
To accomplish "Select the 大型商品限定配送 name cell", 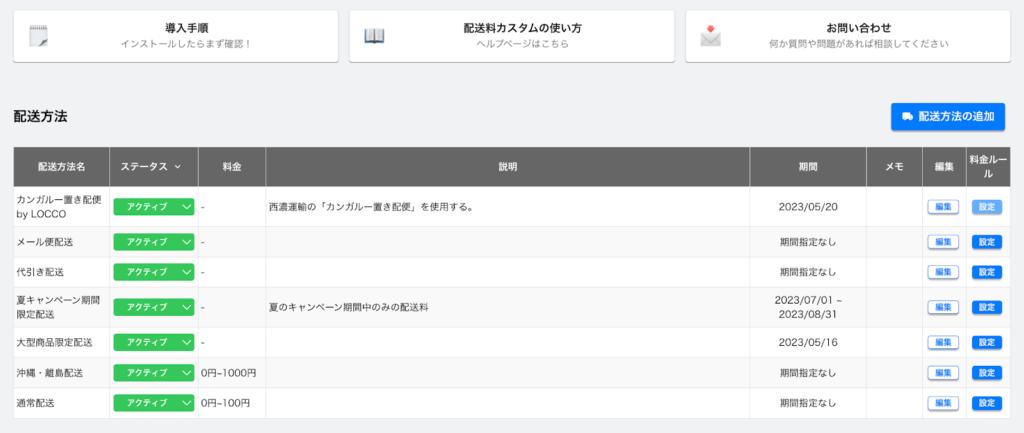I will (61, 342).
